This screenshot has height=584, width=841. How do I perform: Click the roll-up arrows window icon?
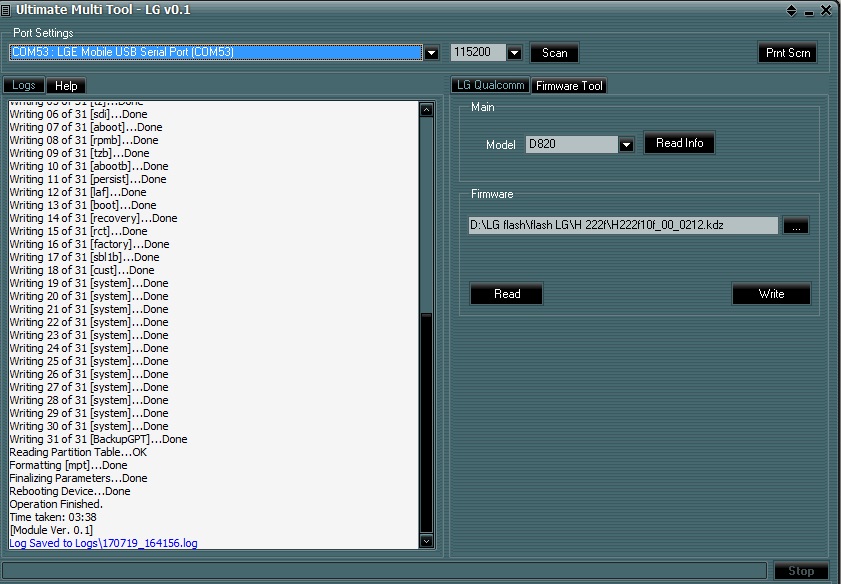791,11
